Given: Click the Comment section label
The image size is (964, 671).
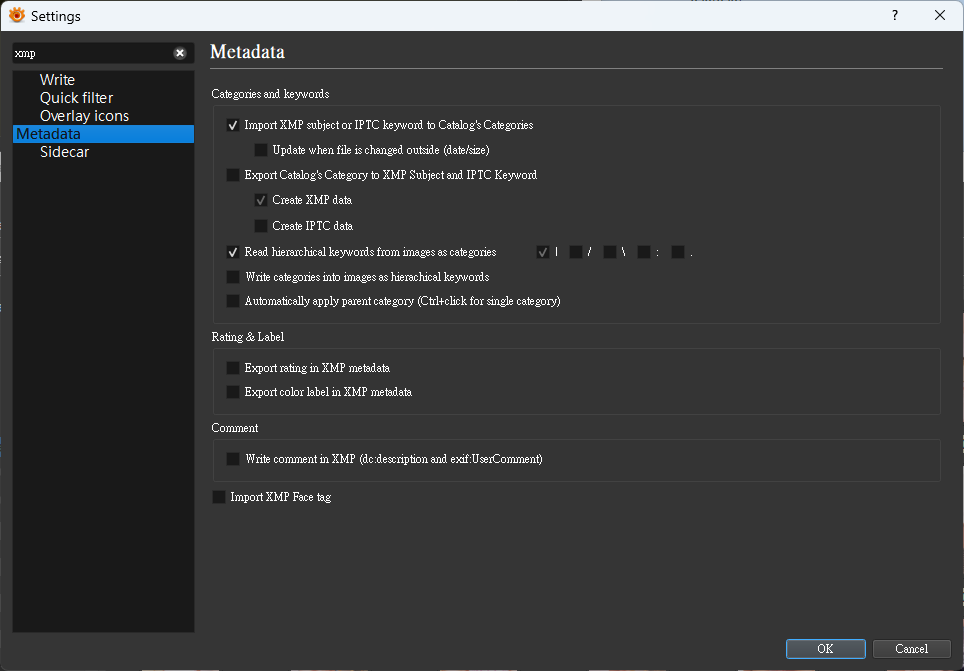Looking at the screenshot, I should pyautogui.click(x=235, y=428).
